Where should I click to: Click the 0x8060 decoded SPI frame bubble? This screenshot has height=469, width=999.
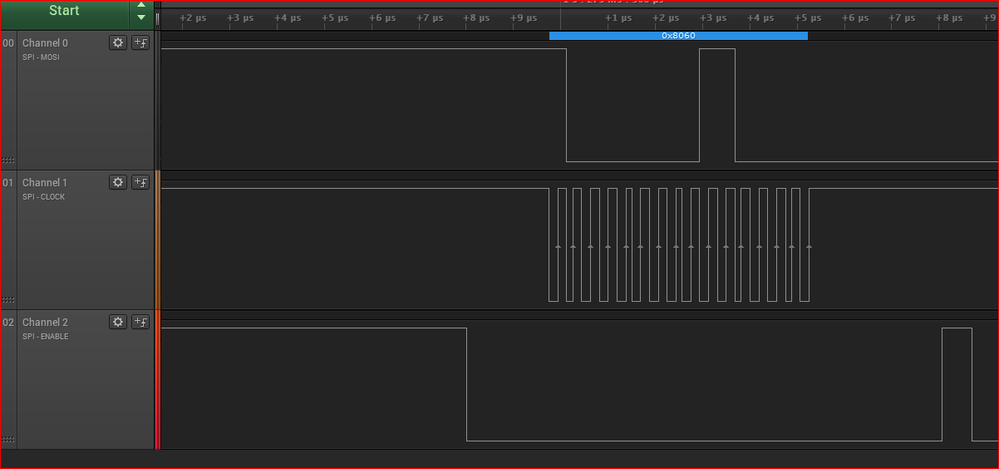pyautogui.click(x=679, y=36)
